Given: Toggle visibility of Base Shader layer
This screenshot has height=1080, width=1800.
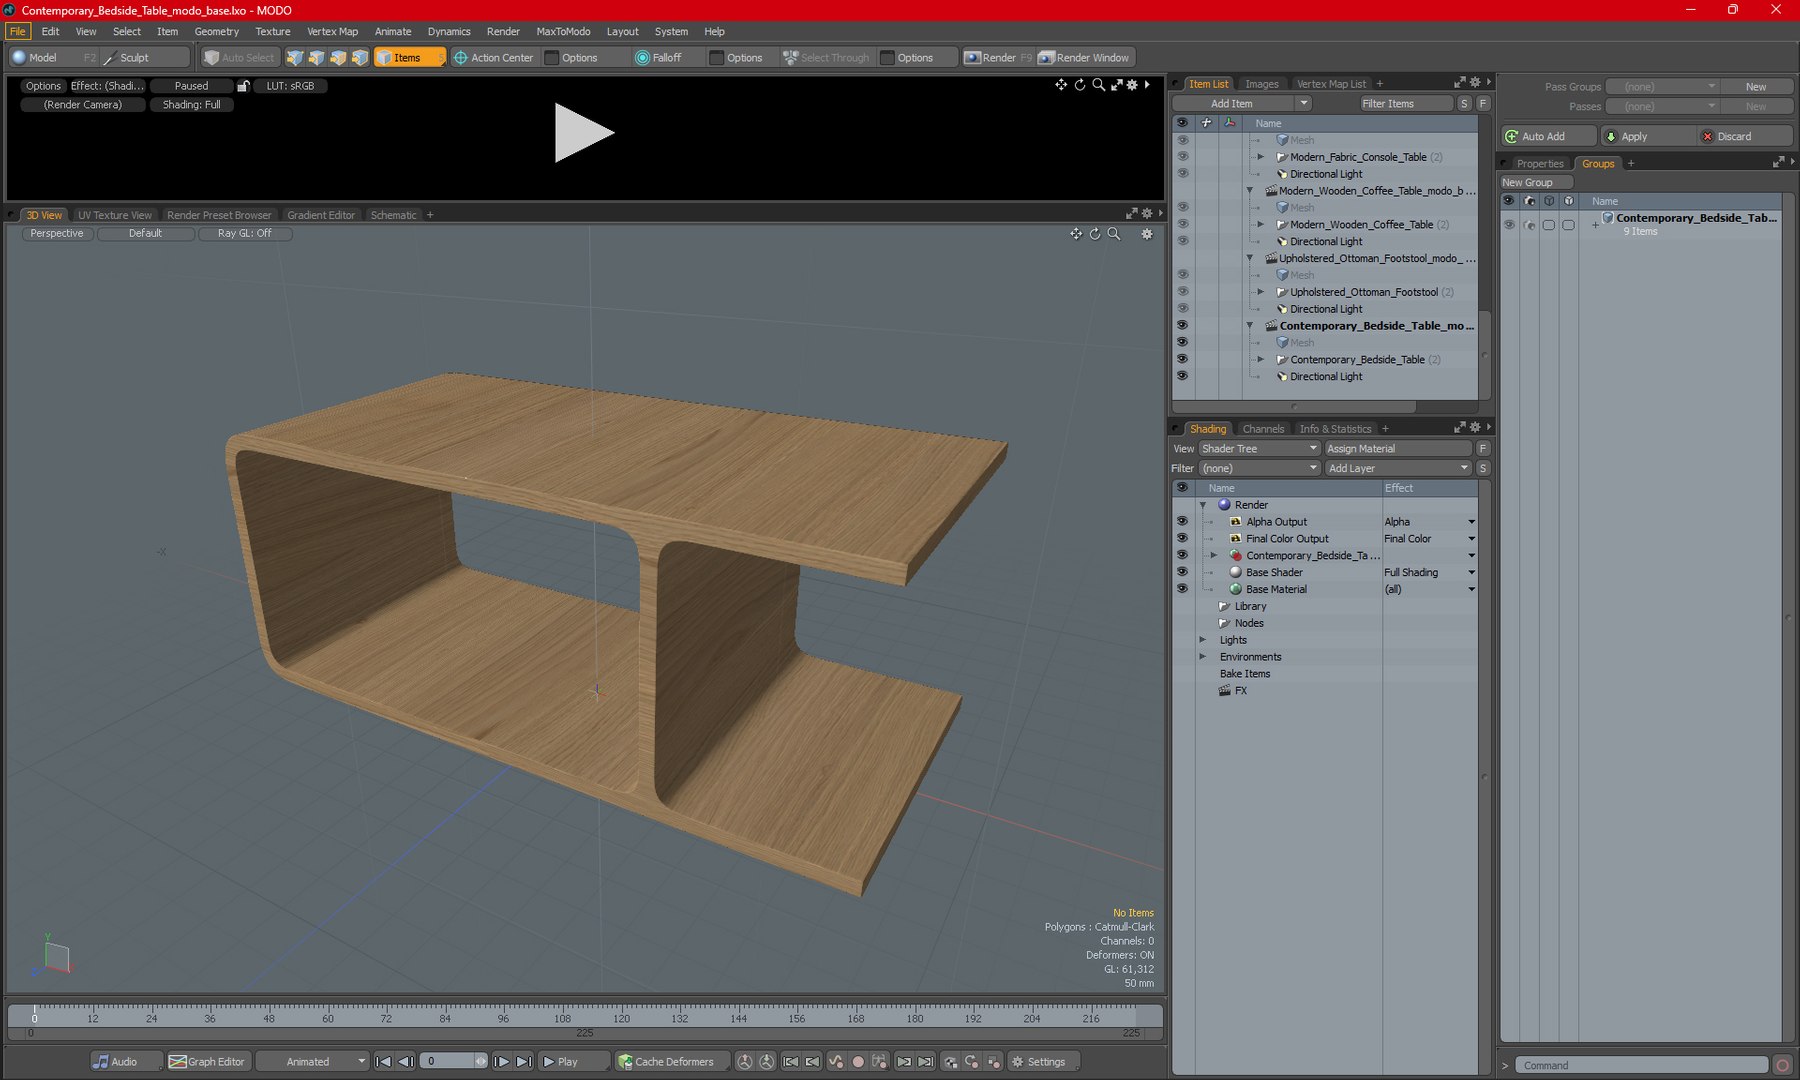Looking at the screenshot, I should pyautogui.click(x=1182, y=572).
